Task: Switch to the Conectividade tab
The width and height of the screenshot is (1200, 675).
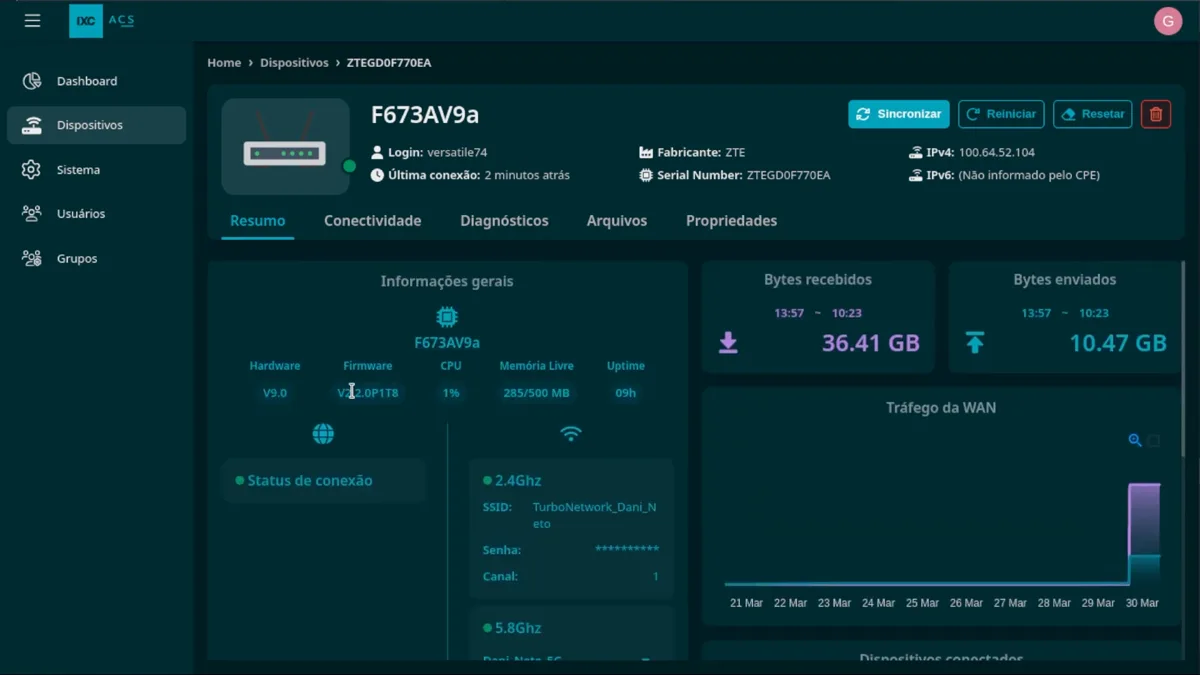Action: coord(372,221)
